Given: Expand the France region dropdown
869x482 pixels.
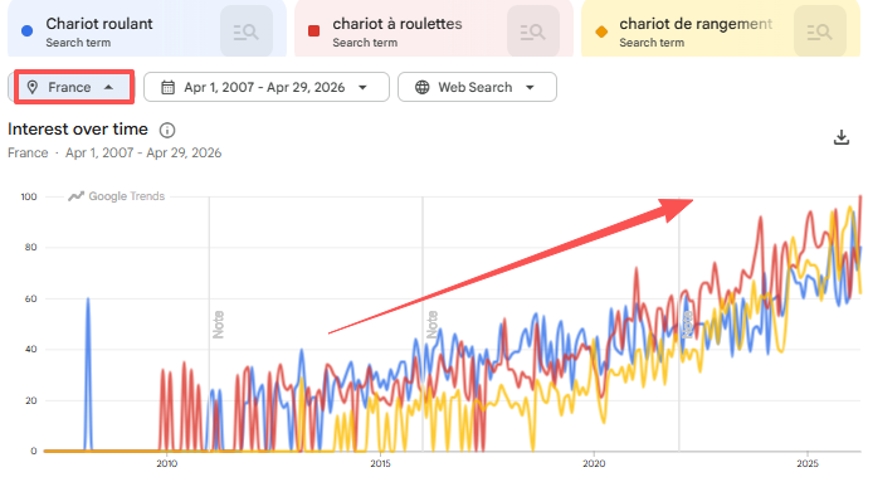Looking at the screenshot, I should 73,87.
